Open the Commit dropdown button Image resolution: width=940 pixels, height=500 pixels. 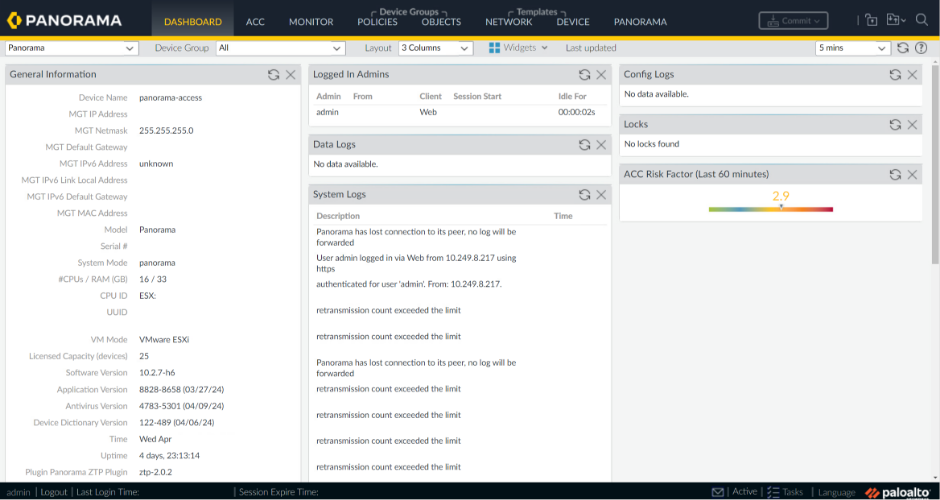pos(793,20)
